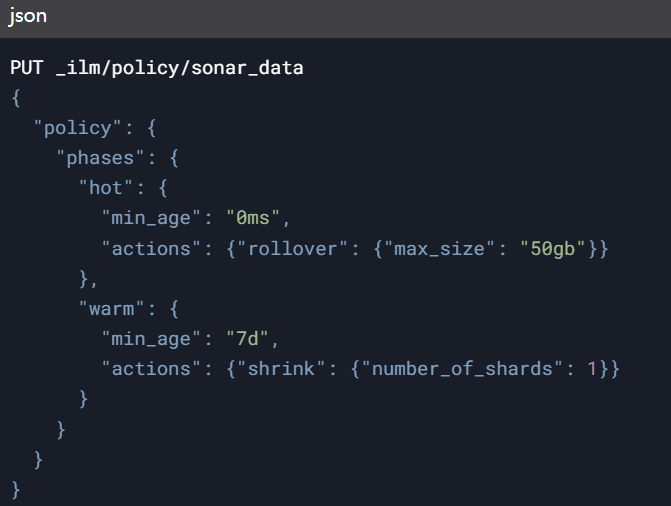This screenshot has width=671, height=506.
Task: Click the "warm" phase key
Action: 111,309
